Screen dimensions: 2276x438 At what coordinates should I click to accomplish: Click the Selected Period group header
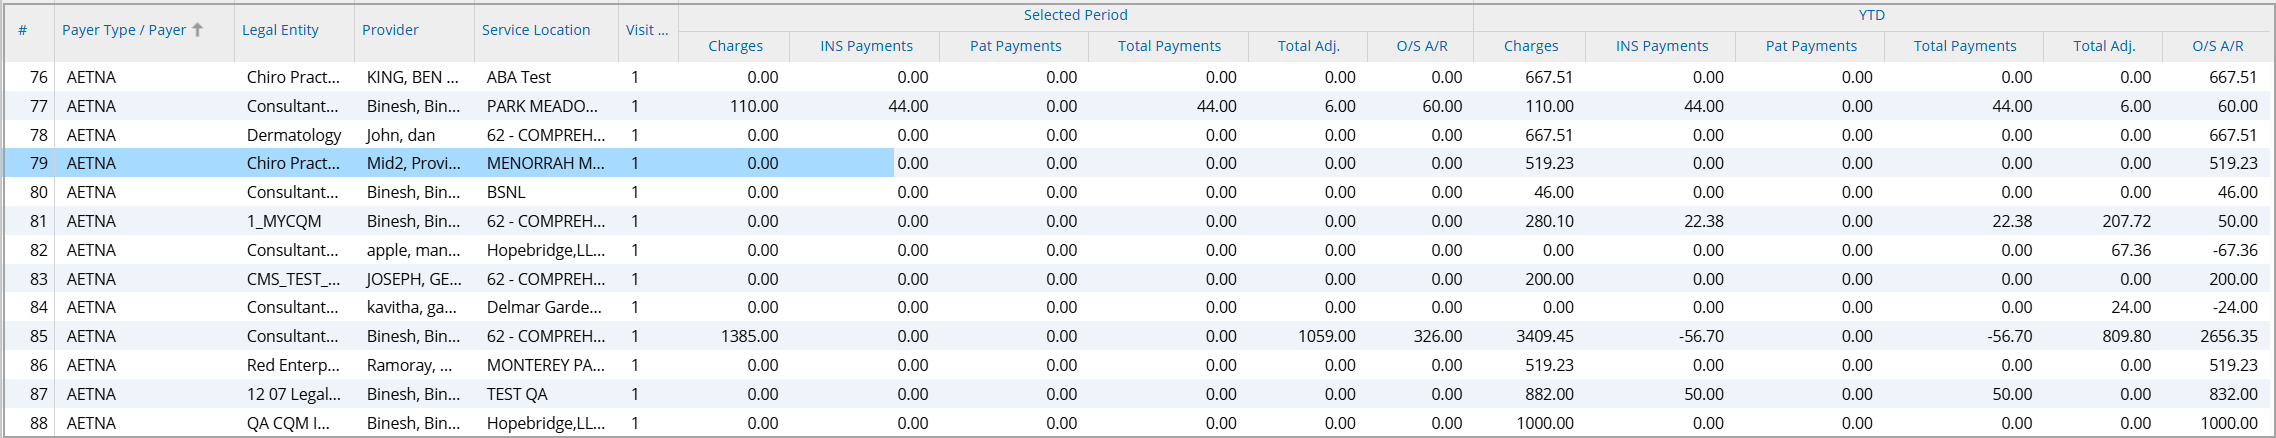pos(1075,15)
